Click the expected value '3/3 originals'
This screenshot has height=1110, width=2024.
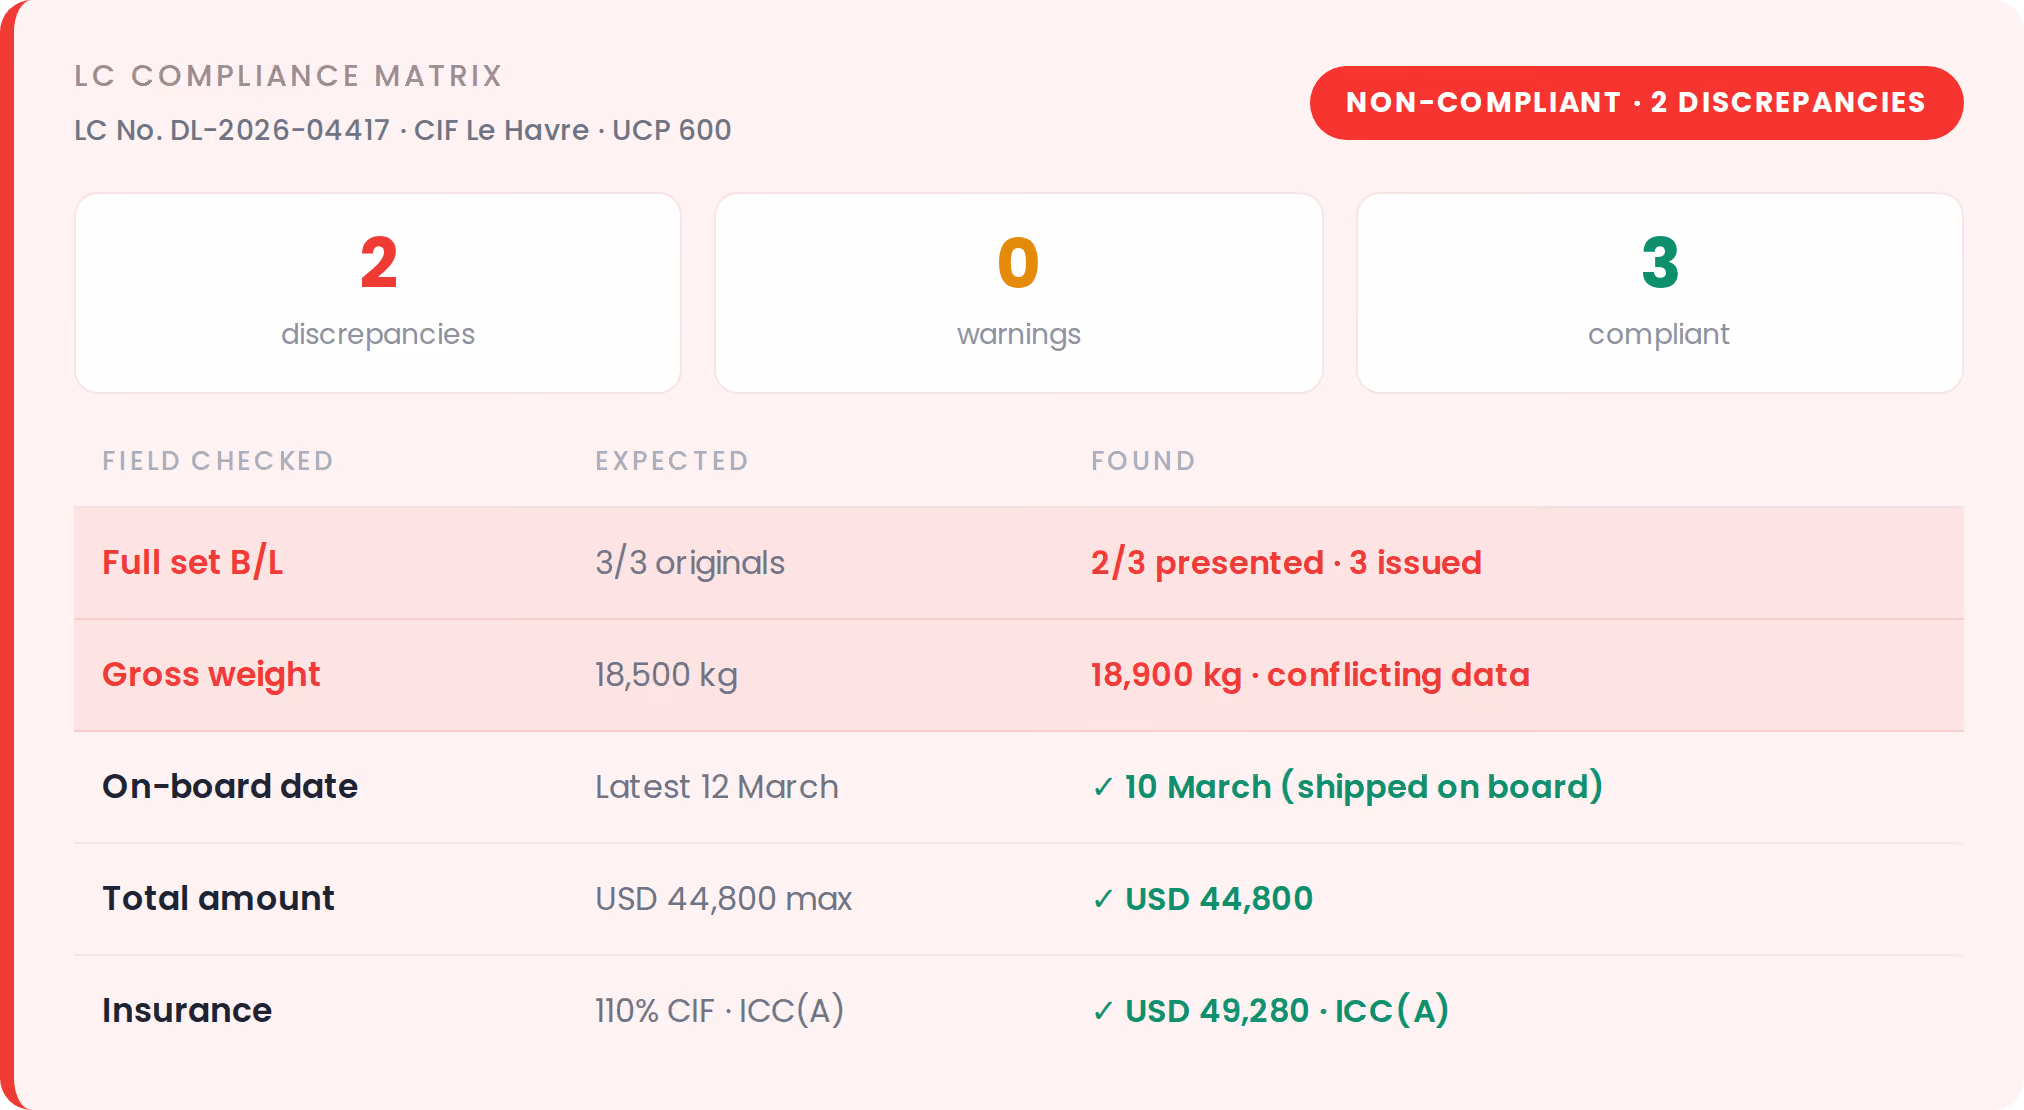[x=690, y=563]
